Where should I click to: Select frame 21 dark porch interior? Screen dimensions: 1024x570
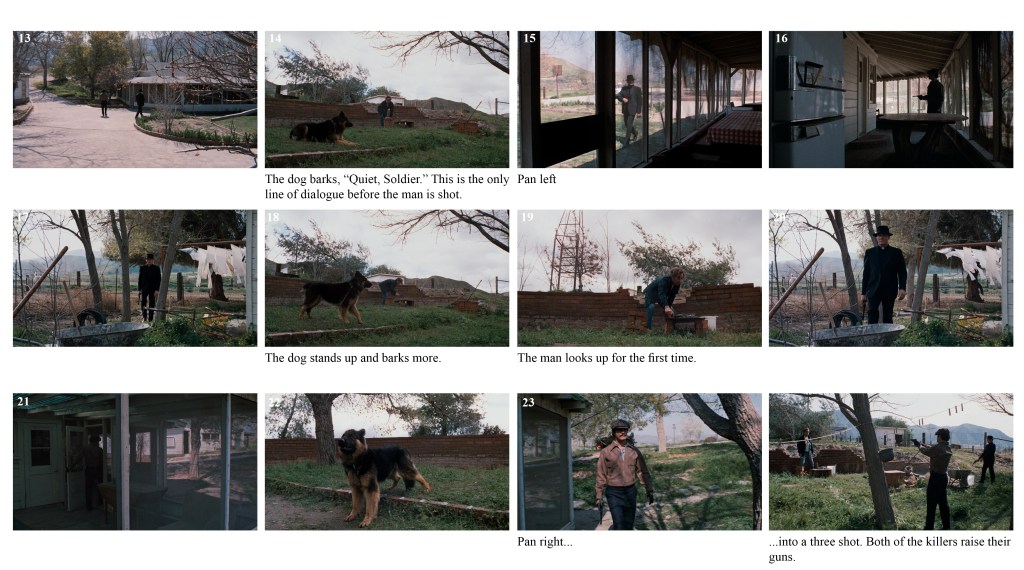(x=135, y=462)
